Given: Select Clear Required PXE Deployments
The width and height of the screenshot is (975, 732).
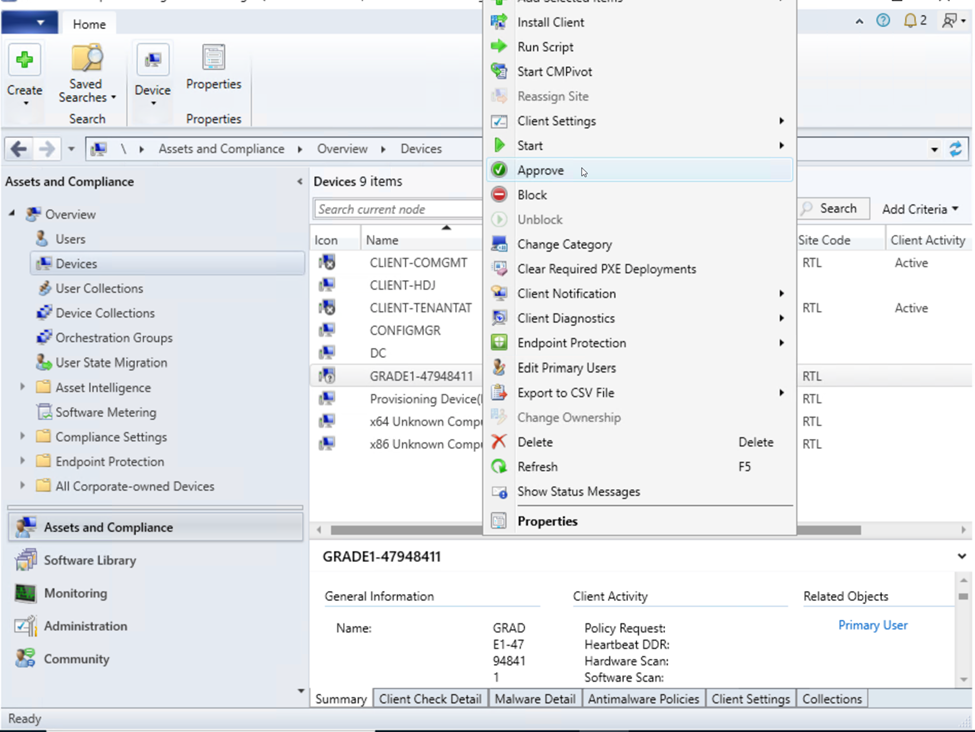Looking at the screenshot, I should pyautogui.click(x=639, y=269).
